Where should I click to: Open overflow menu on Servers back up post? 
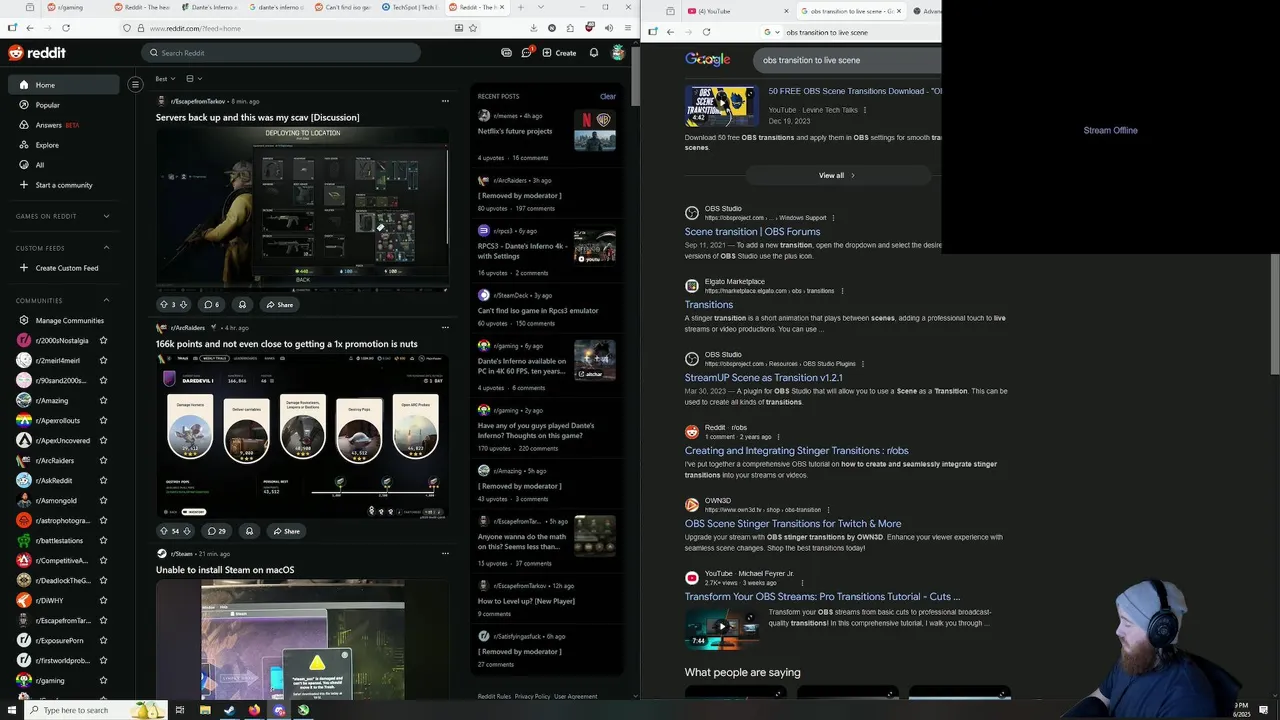[445, 101]
